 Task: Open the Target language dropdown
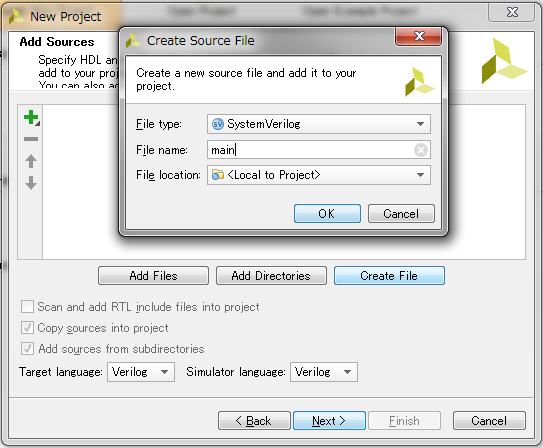coord(141,372)
